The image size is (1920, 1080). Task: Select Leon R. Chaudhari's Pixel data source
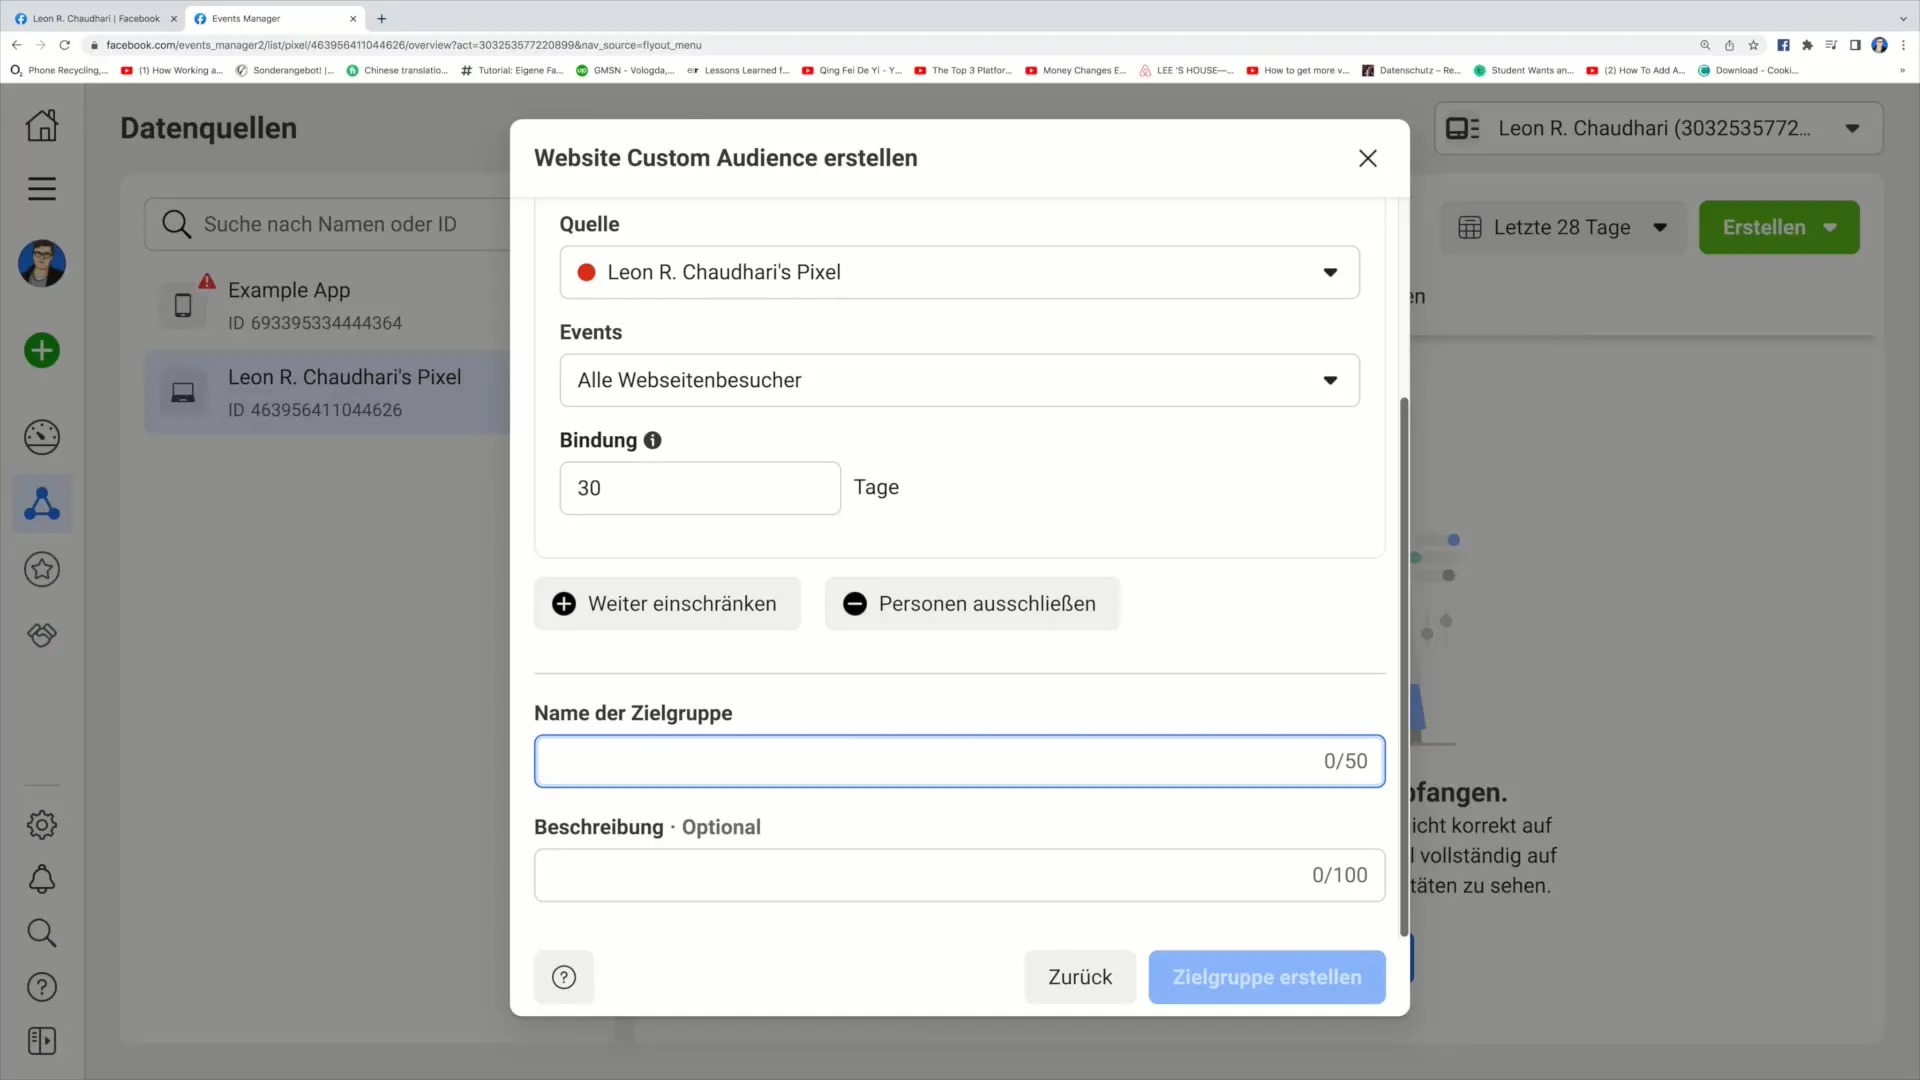coord(328,392)
